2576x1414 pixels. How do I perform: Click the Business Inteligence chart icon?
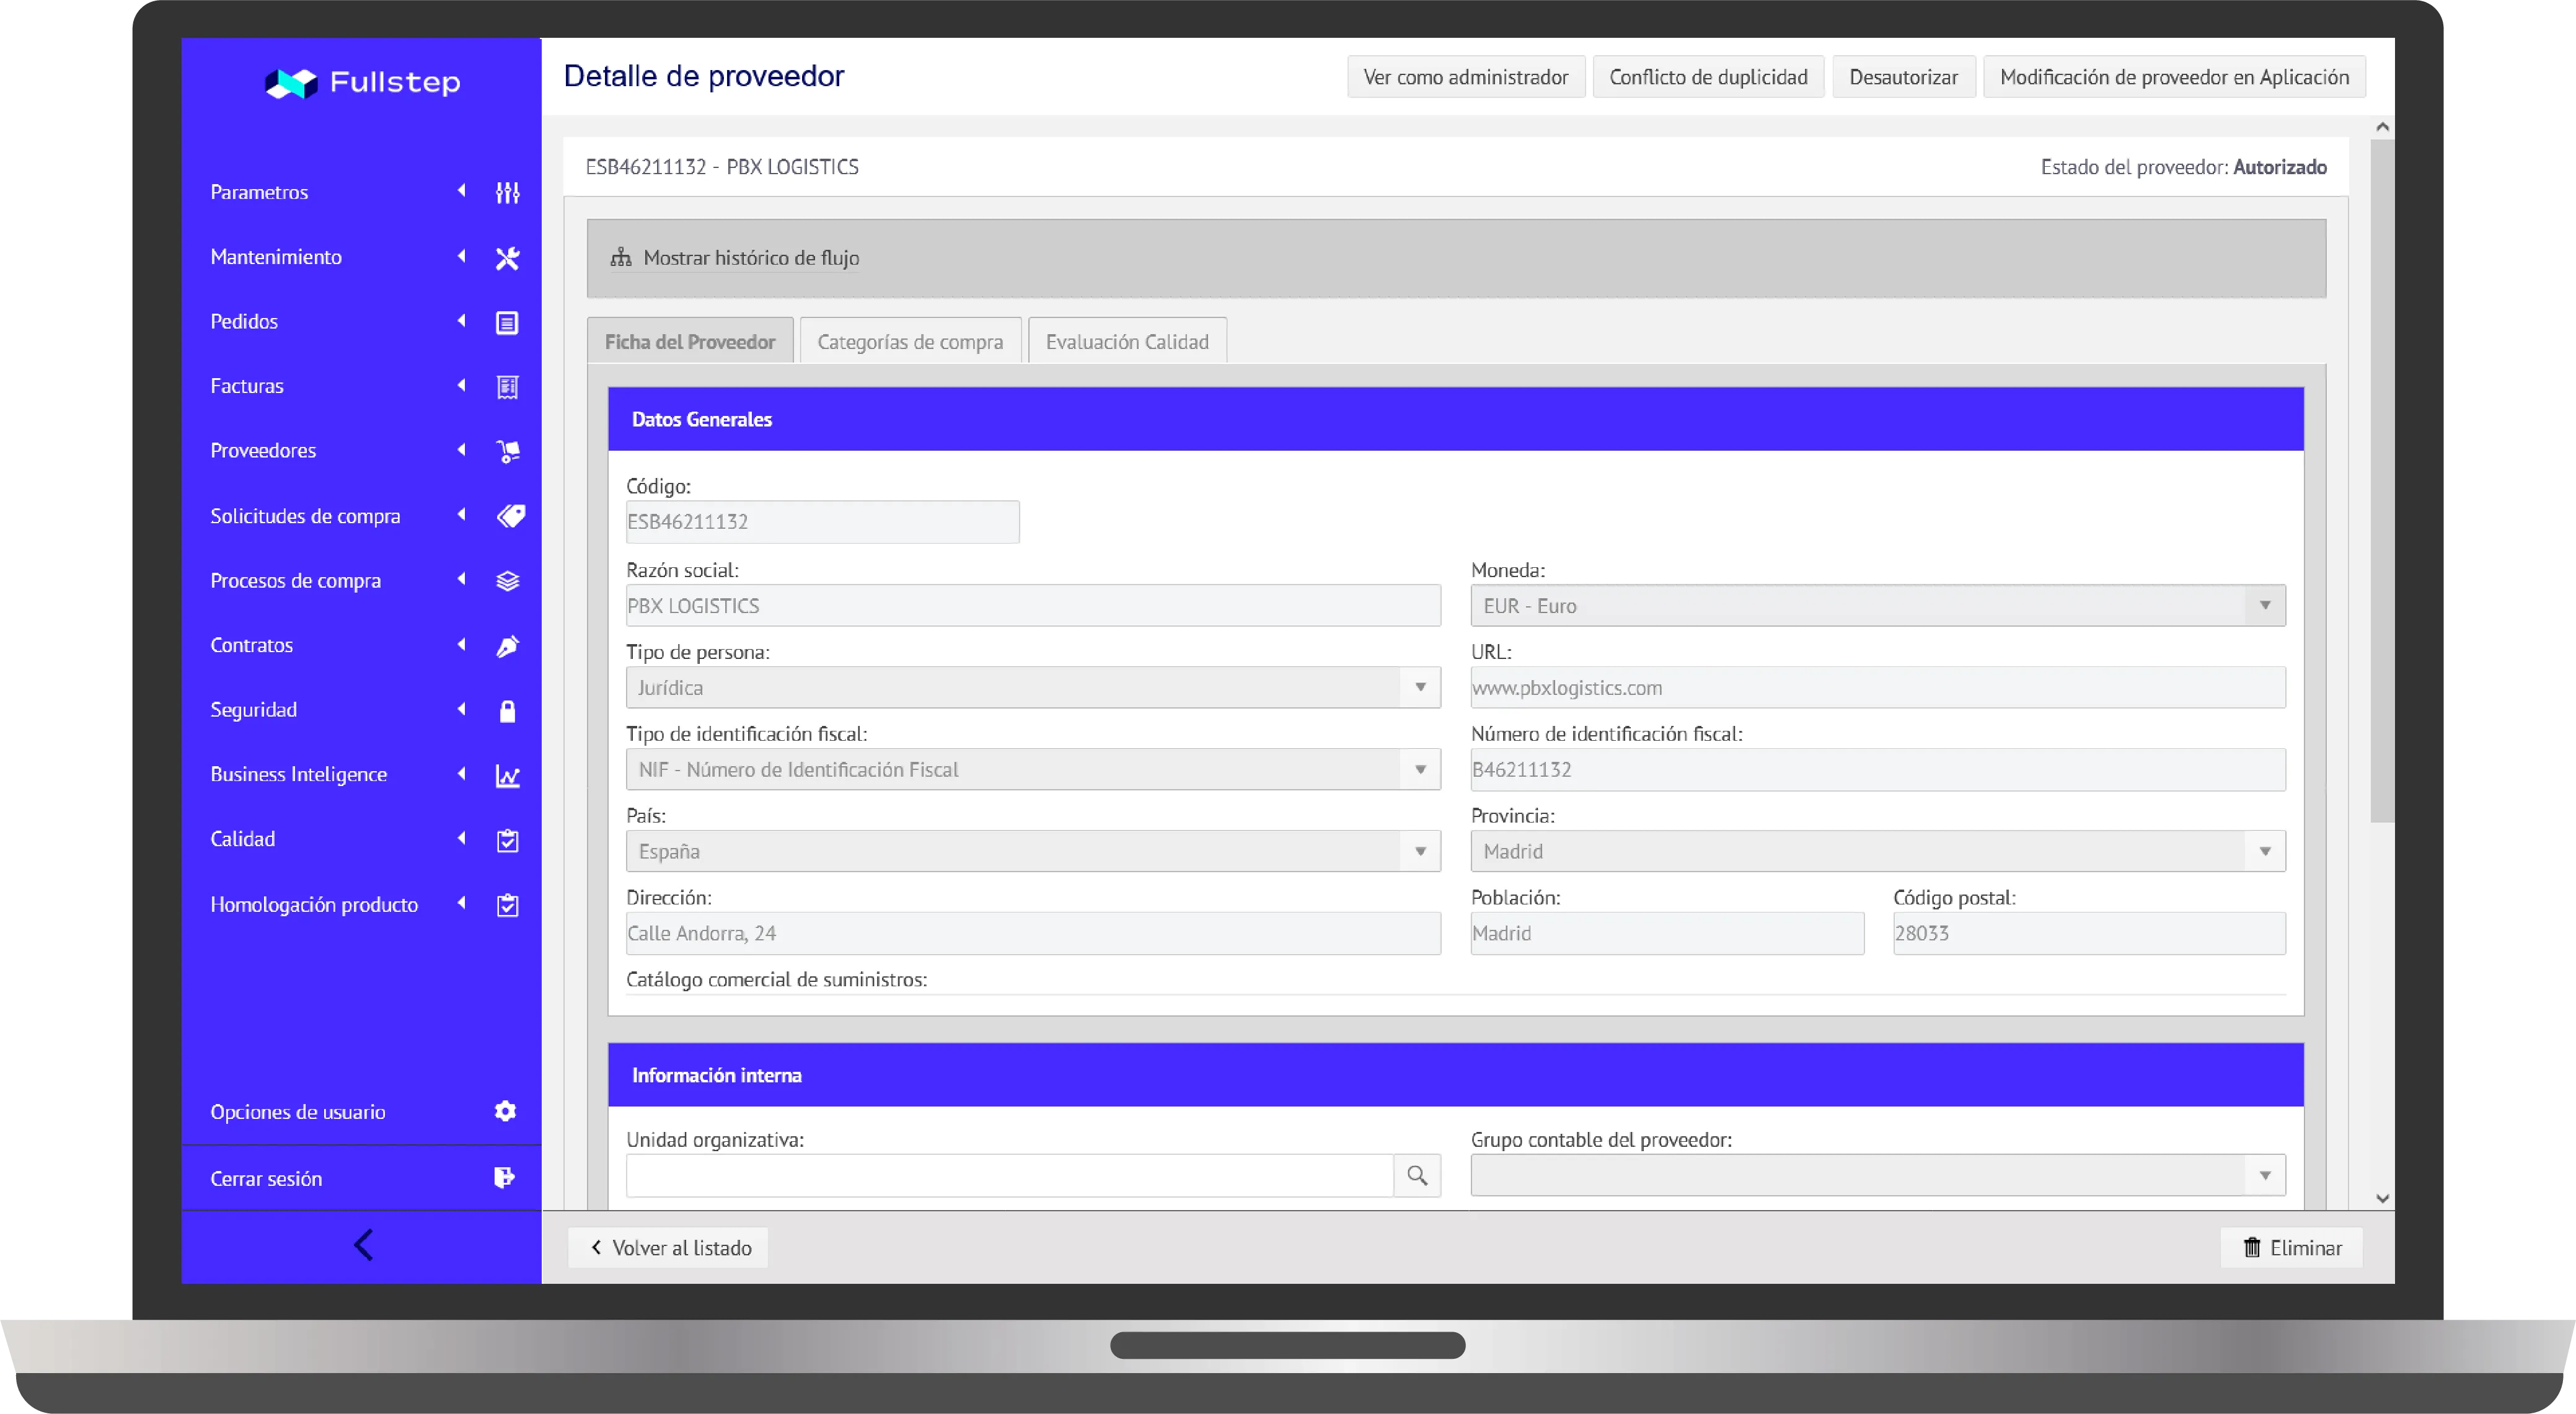pyautogui.click(x=508, y=774)
